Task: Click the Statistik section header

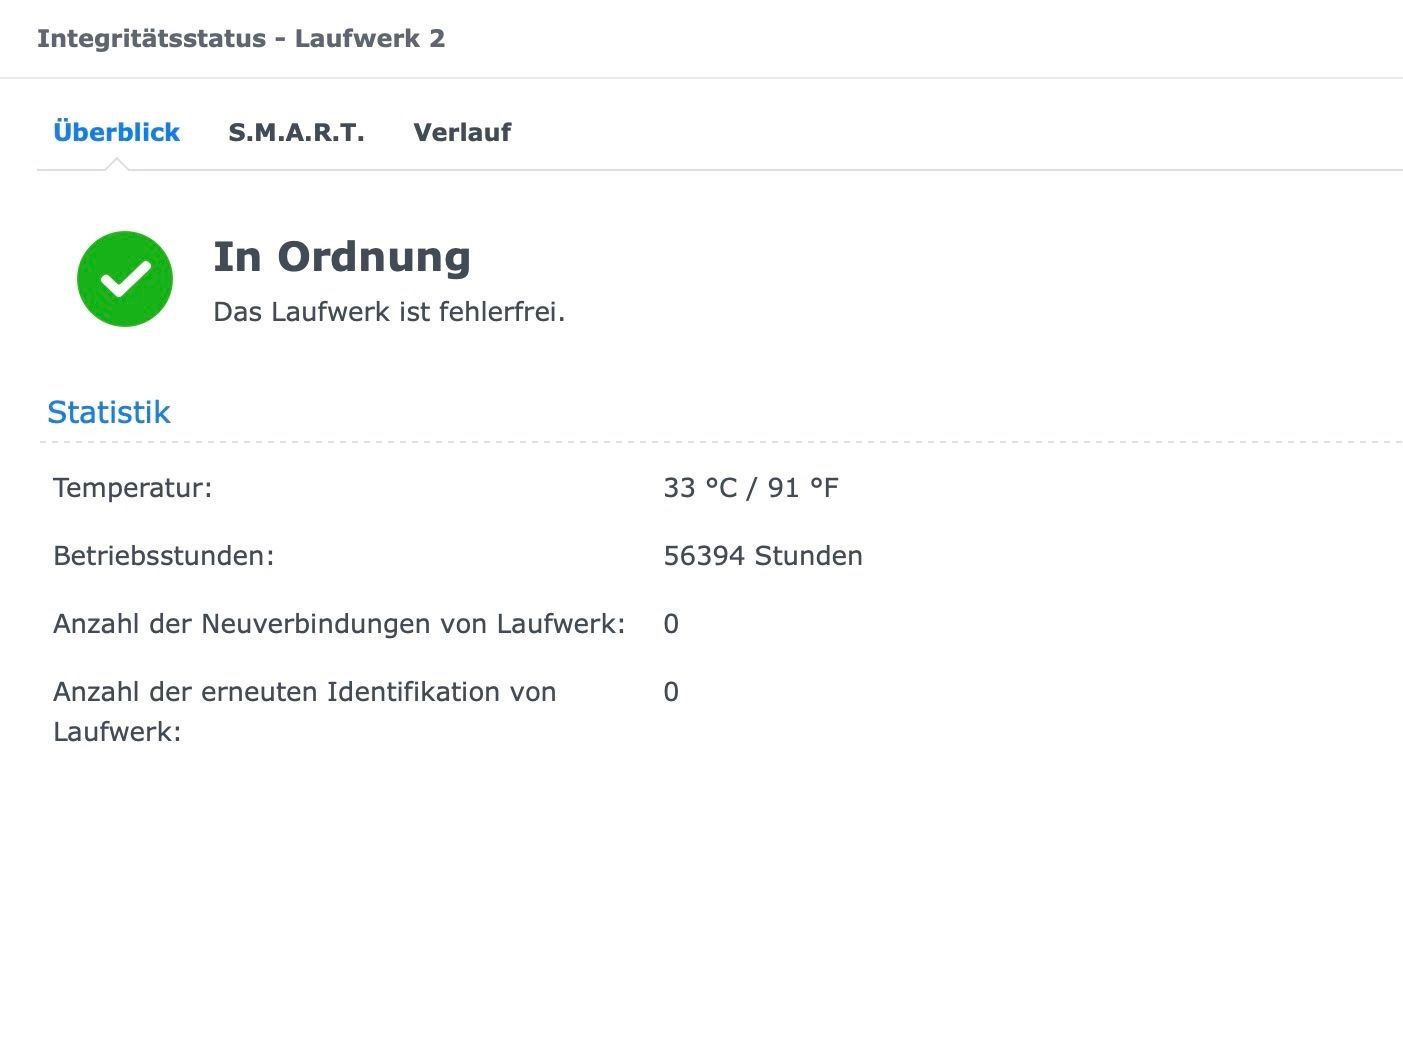Action: tap(109, 412)
